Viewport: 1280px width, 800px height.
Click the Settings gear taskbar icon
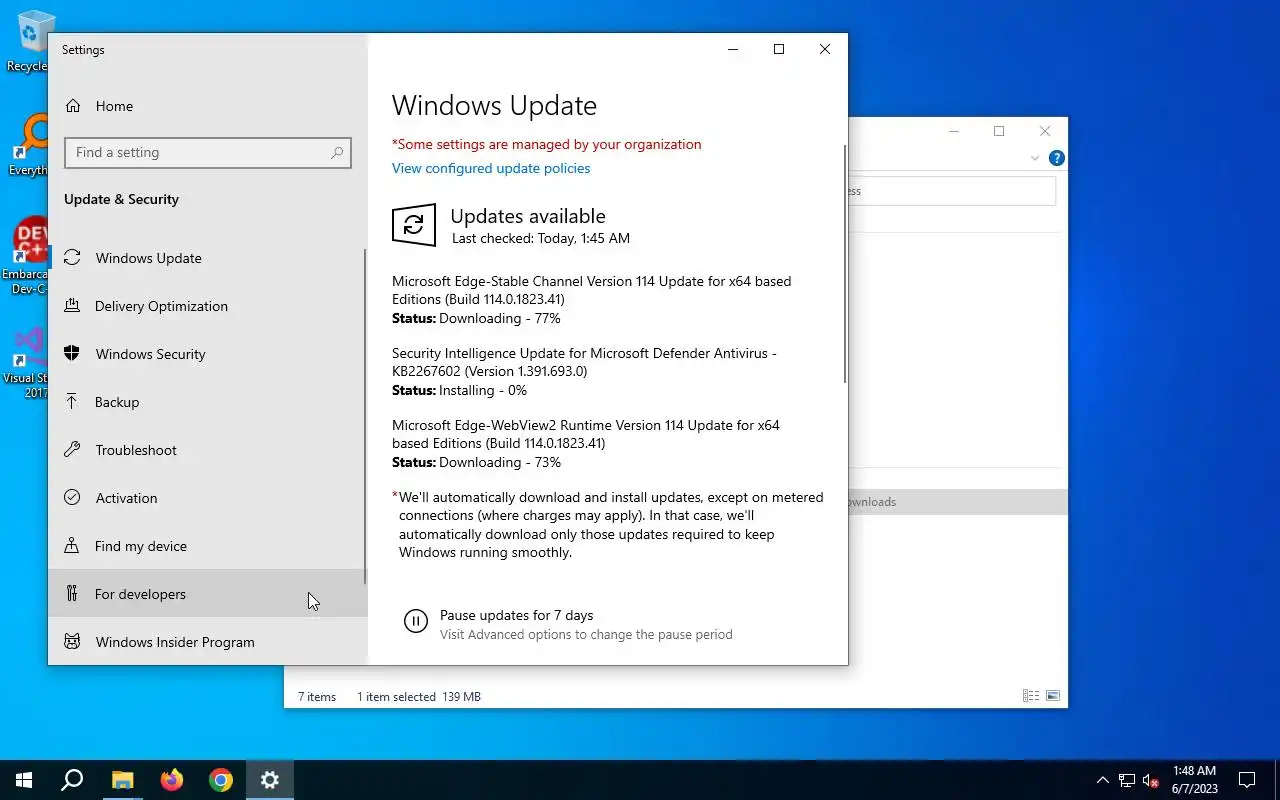click(x=270, y=780)
